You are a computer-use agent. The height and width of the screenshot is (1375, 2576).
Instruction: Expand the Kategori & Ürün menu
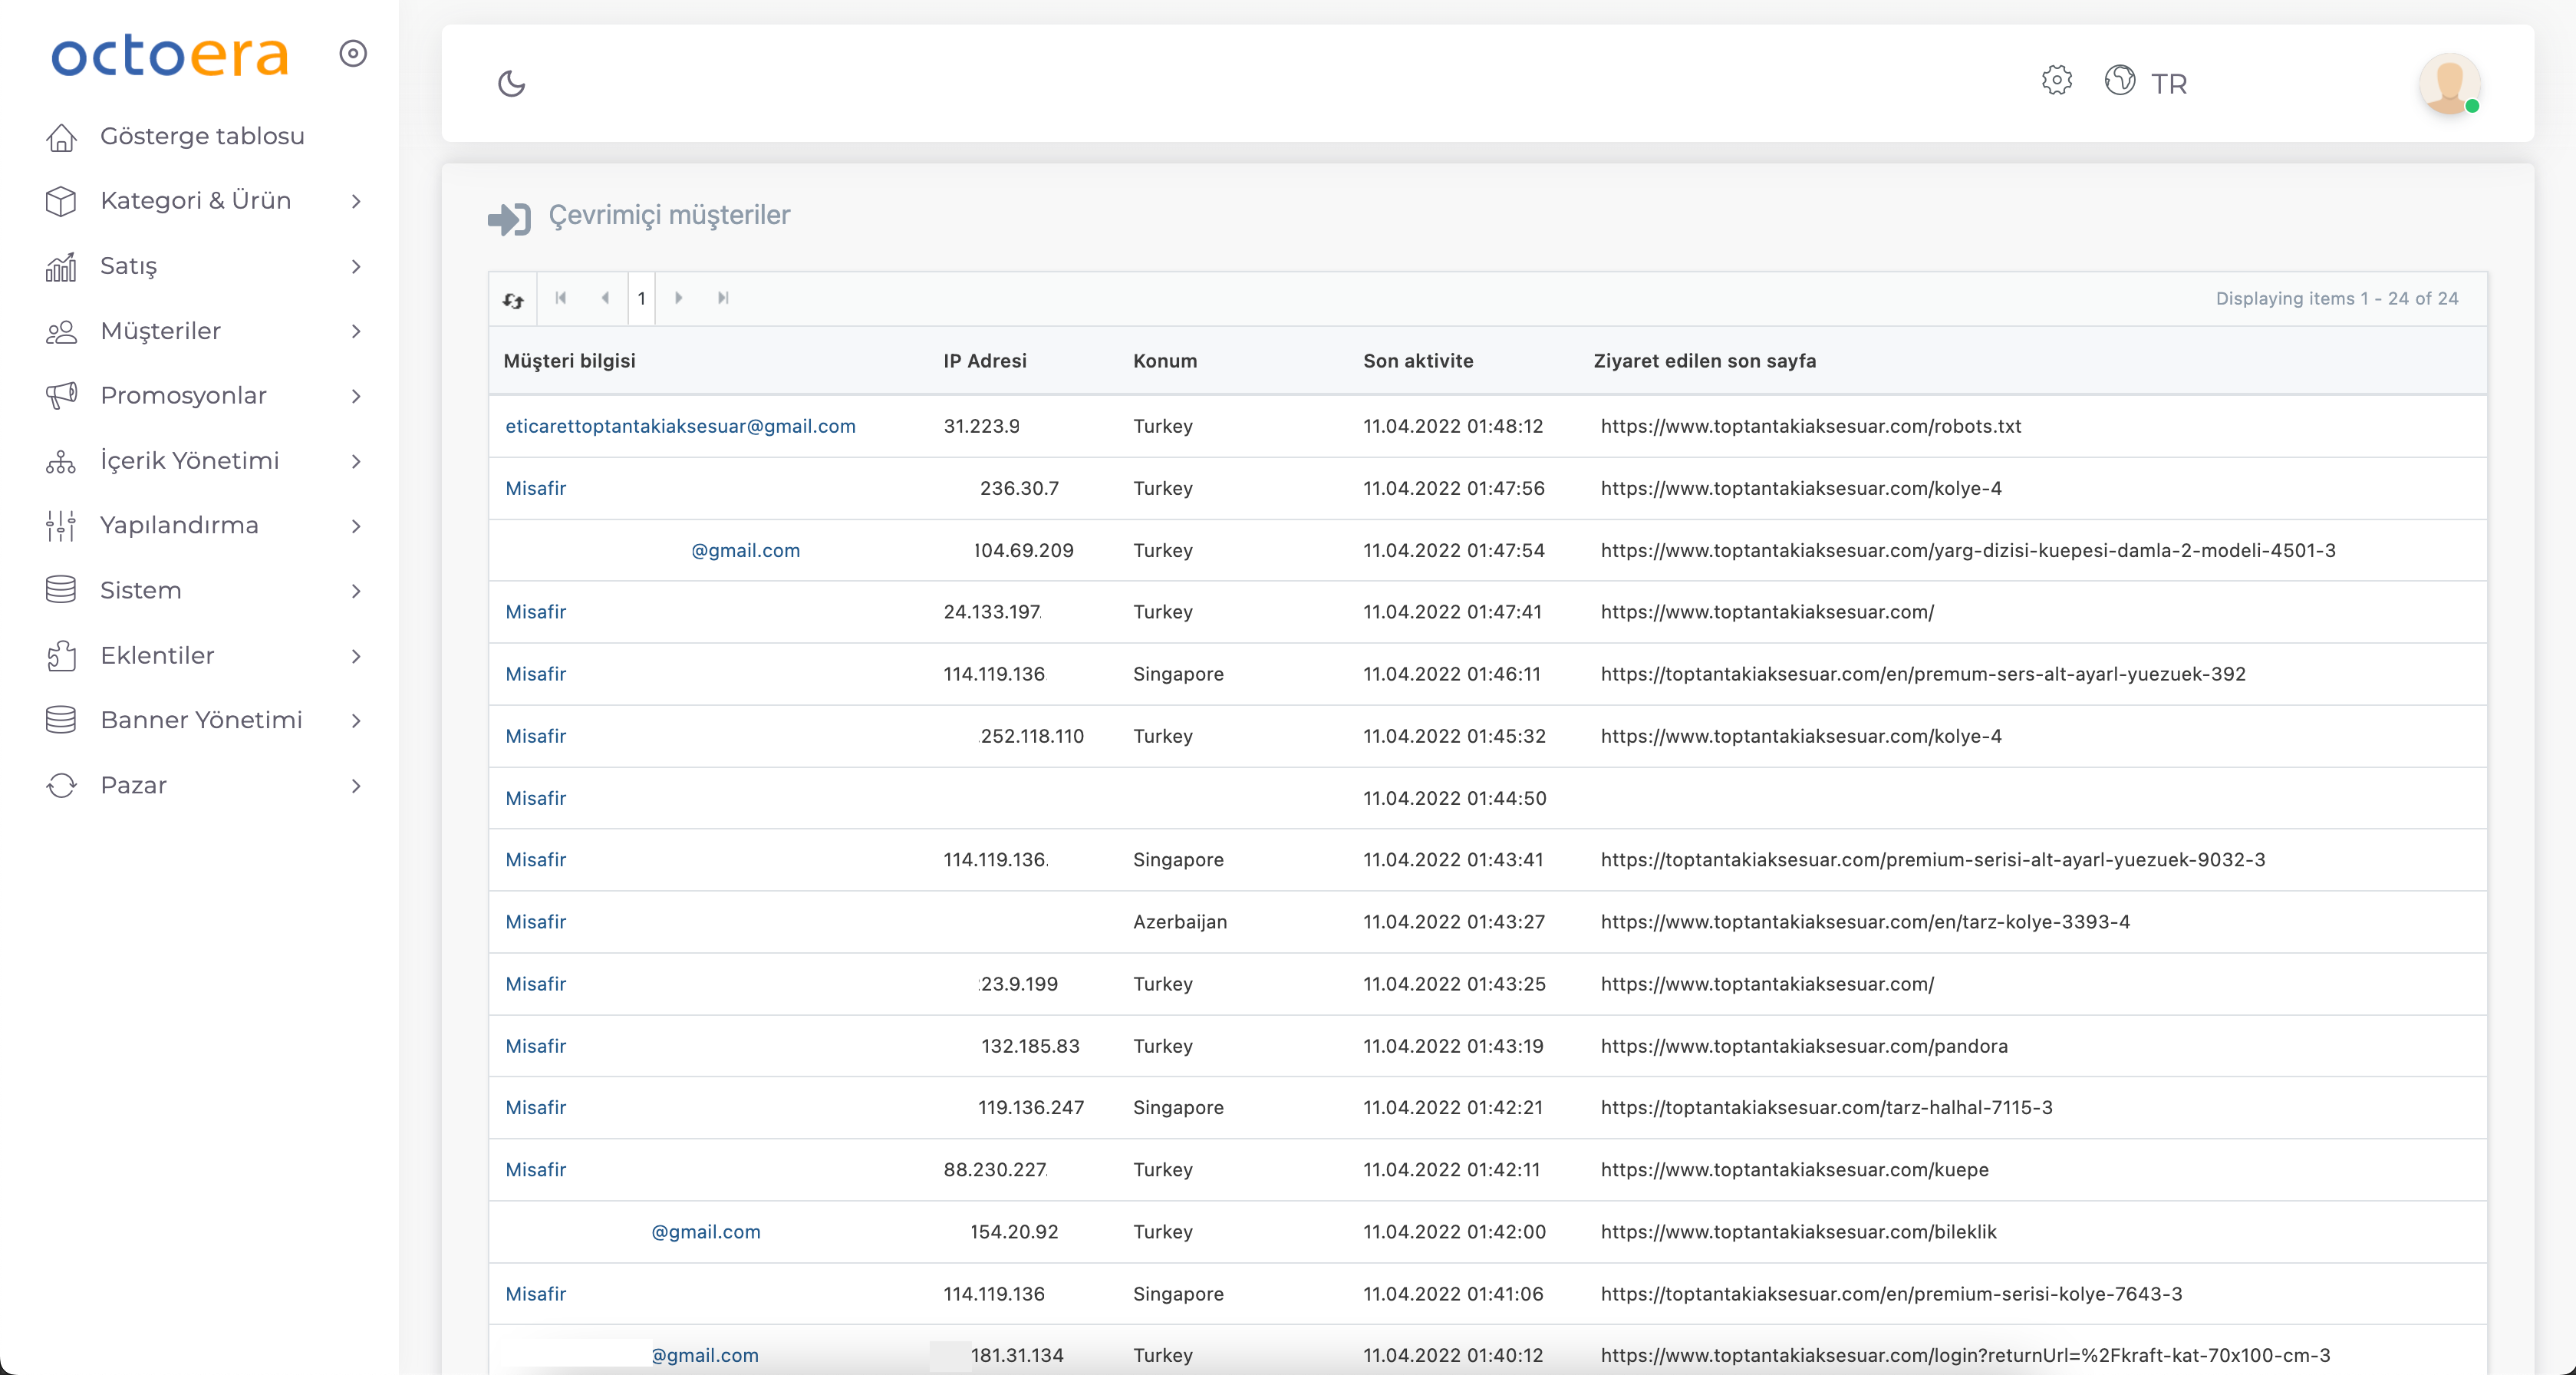[196, 201]
